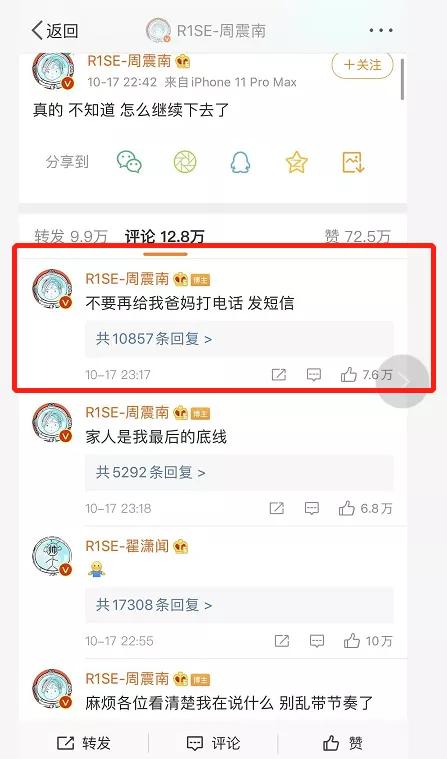The image size is (447, 759).
Task: Switch to 转发 9.9万 tab
Action: coord(71,237)
